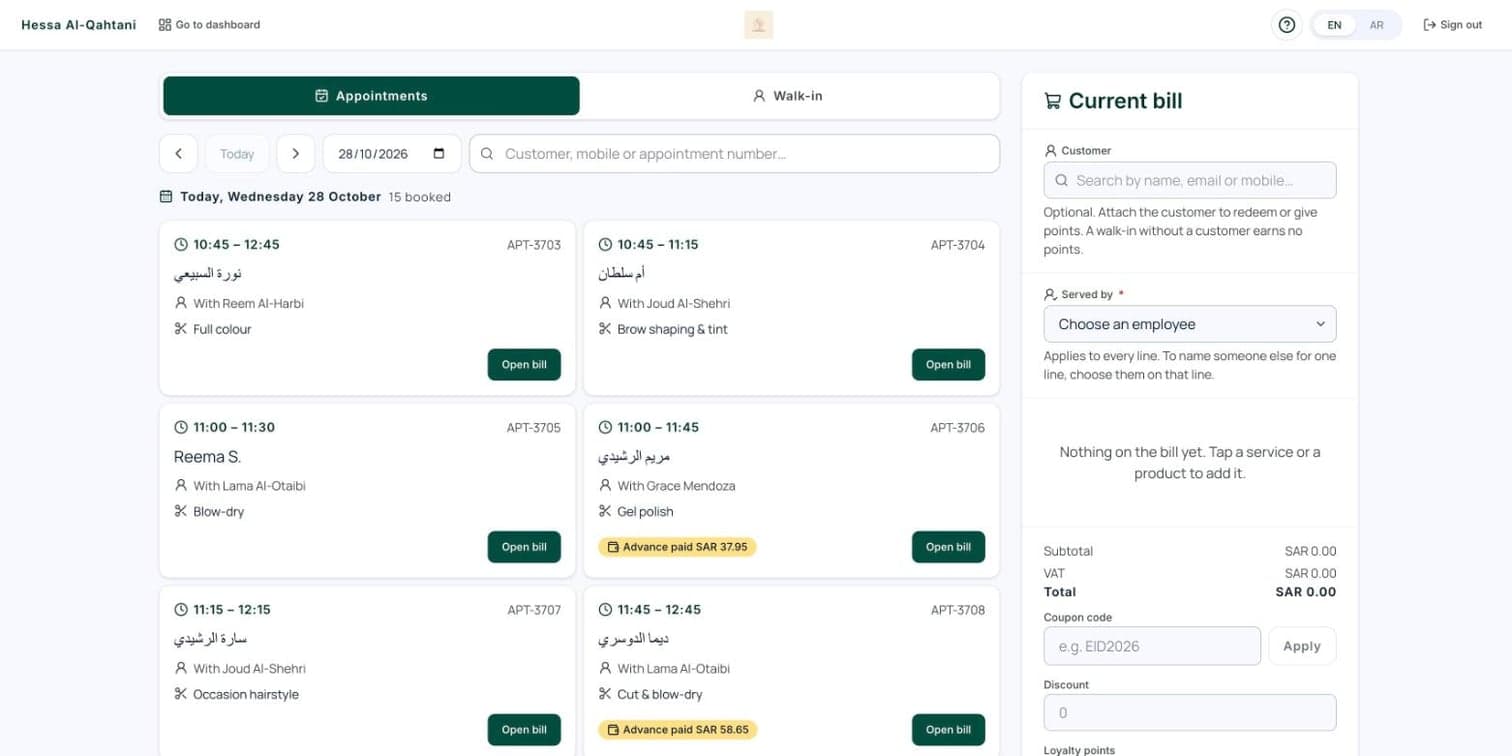Screen dimensions: 1512x756
Task: Switch to the Appointments tab
Action: point(371,96)
